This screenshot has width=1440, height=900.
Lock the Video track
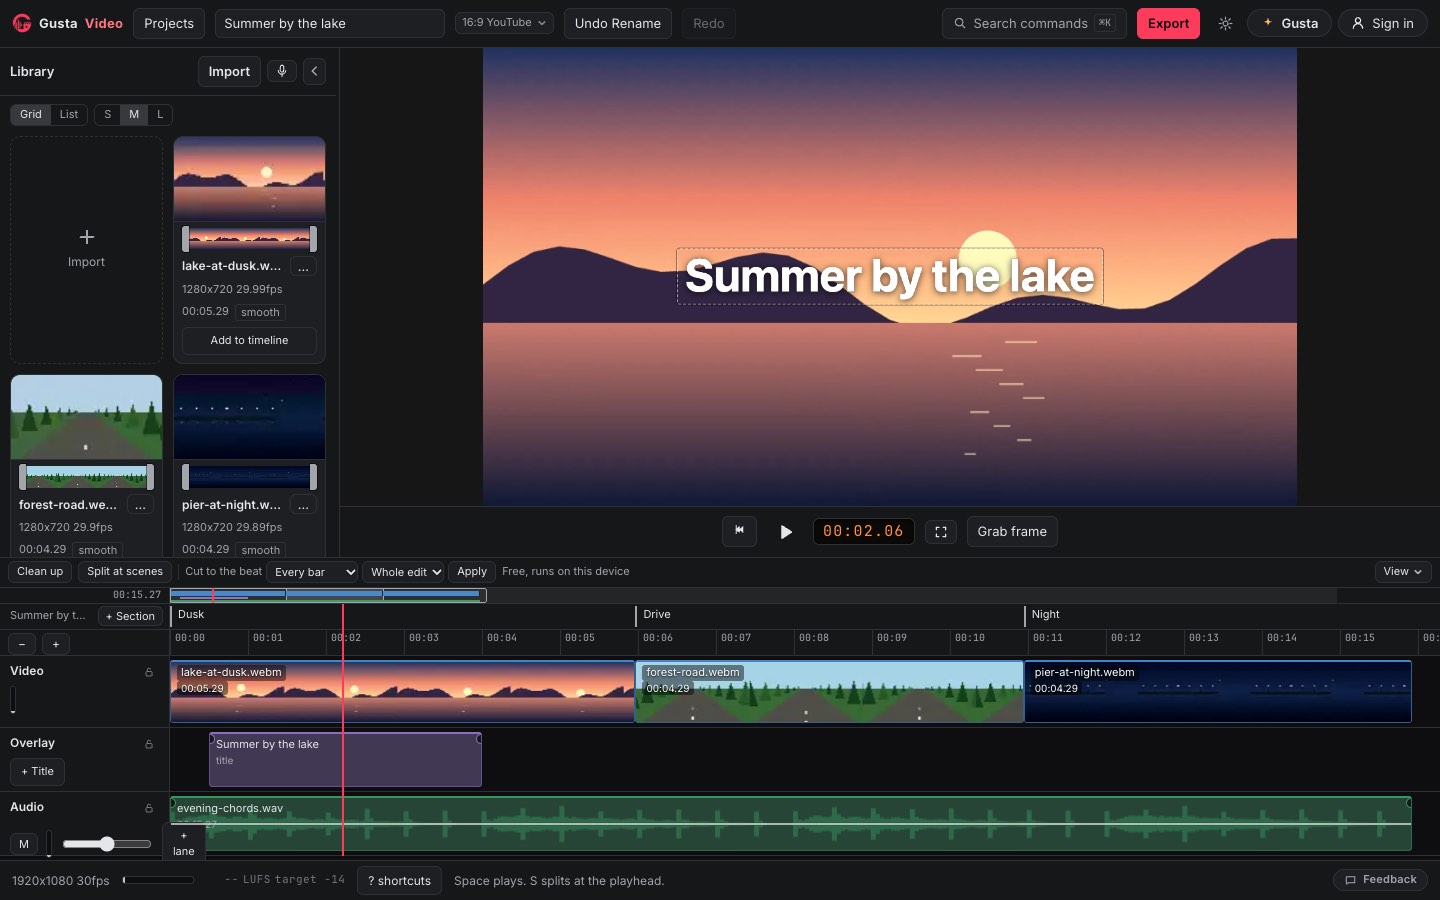coord(149,672)
